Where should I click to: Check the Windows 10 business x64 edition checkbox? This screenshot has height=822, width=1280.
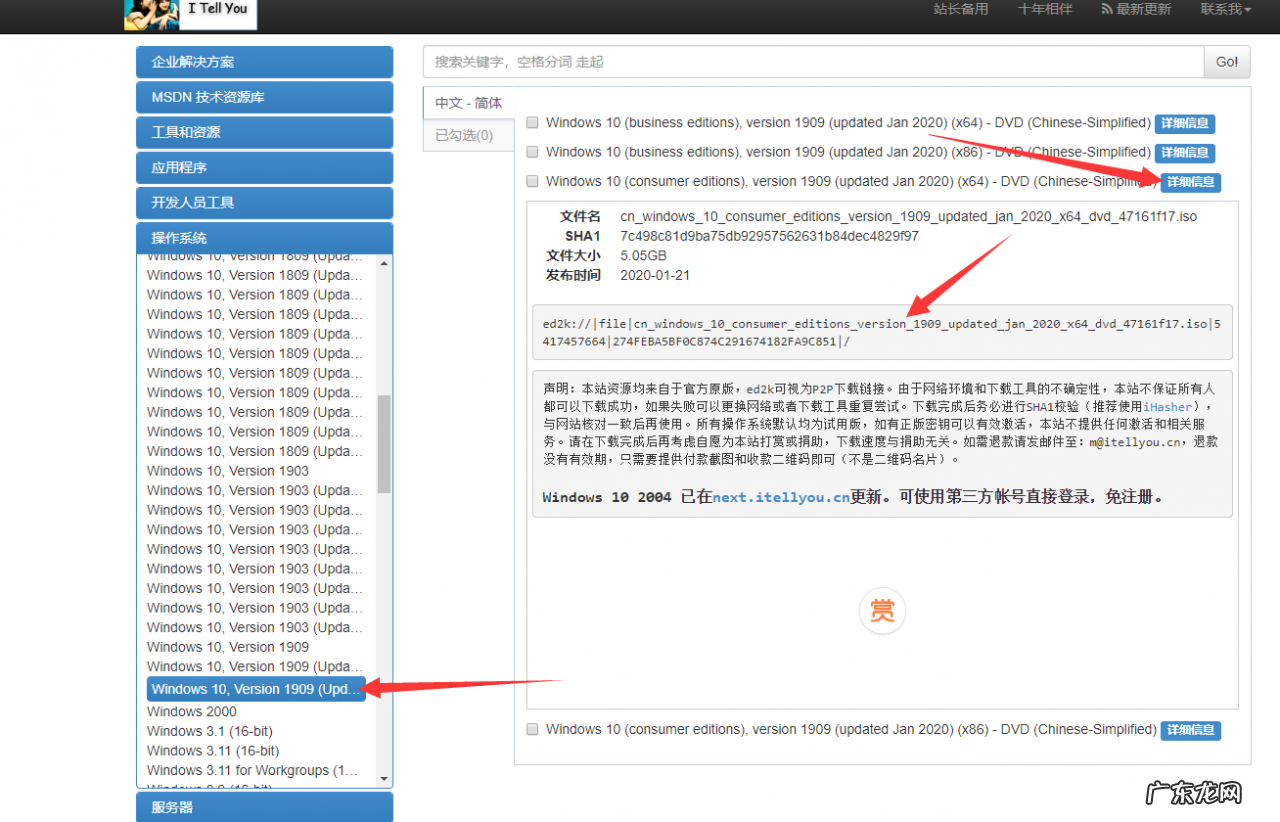[x=532, y=122]
